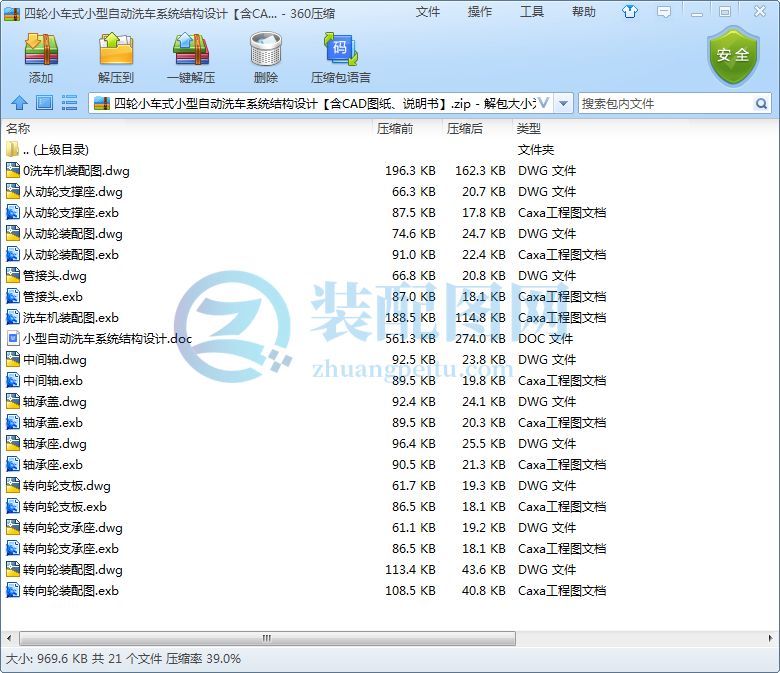The image size is (780, 673).
Task: Open the 文件 menu
Action: (428, 11)
